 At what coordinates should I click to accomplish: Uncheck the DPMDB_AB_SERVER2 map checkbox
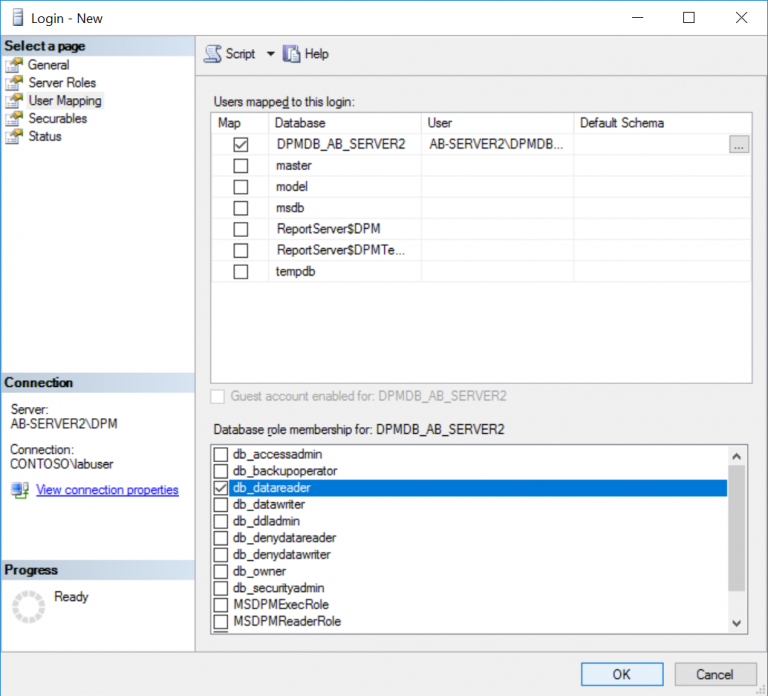[240, 144]
